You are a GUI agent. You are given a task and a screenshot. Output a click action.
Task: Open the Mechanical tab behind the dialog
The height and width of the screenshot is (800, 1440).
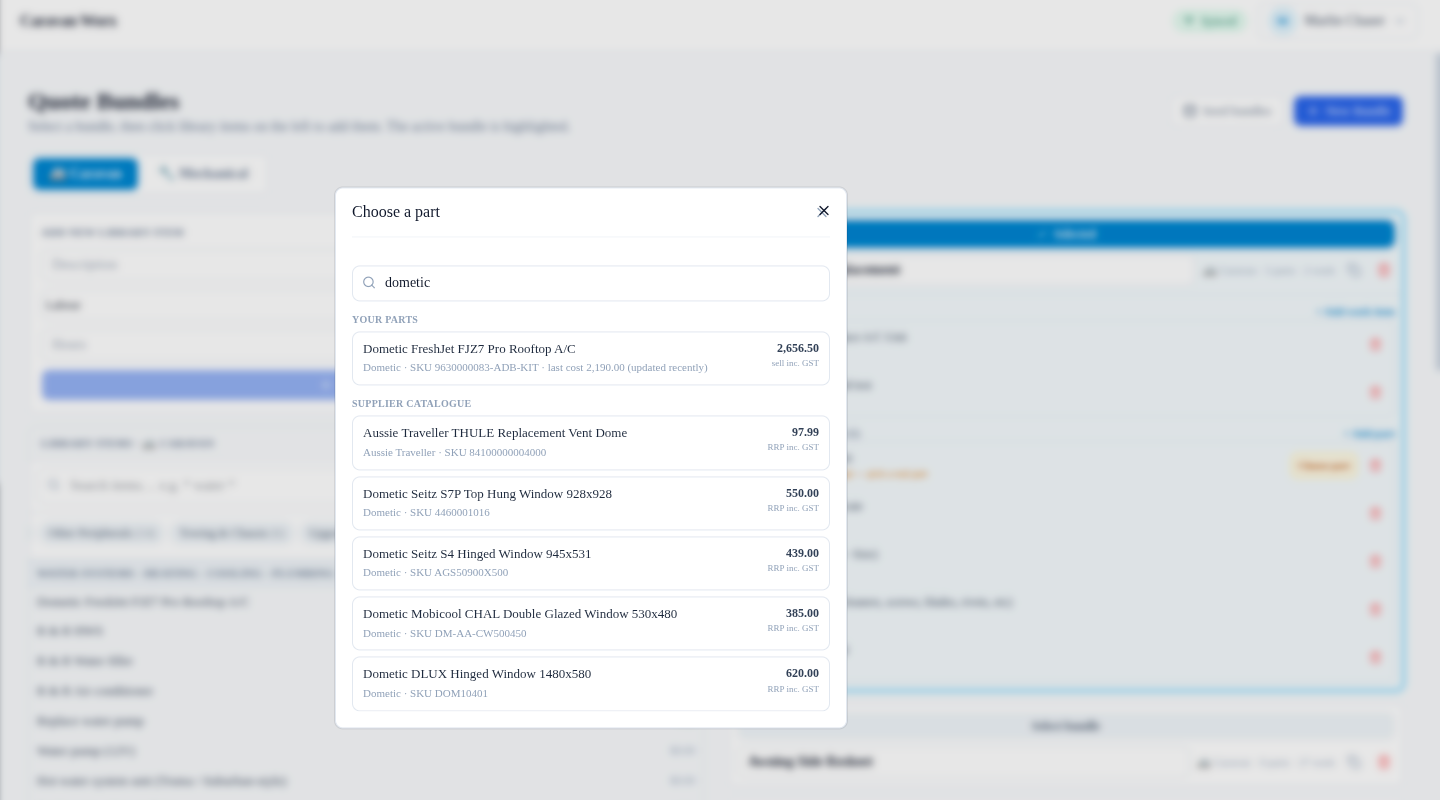pos(204,174)
